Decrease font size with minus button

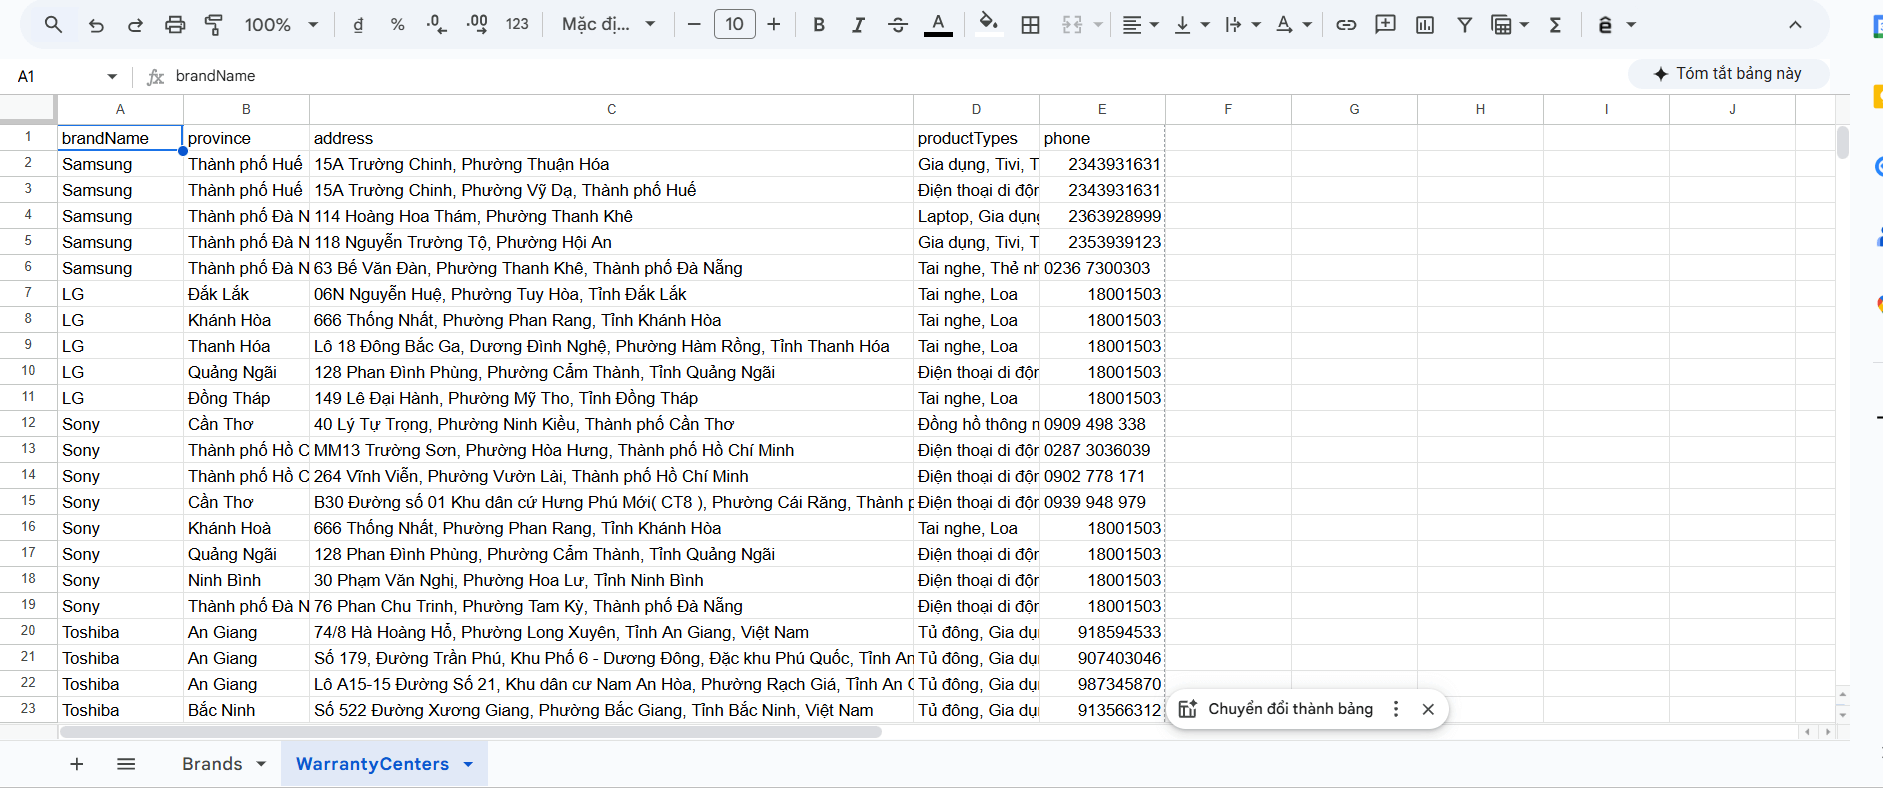694,25
